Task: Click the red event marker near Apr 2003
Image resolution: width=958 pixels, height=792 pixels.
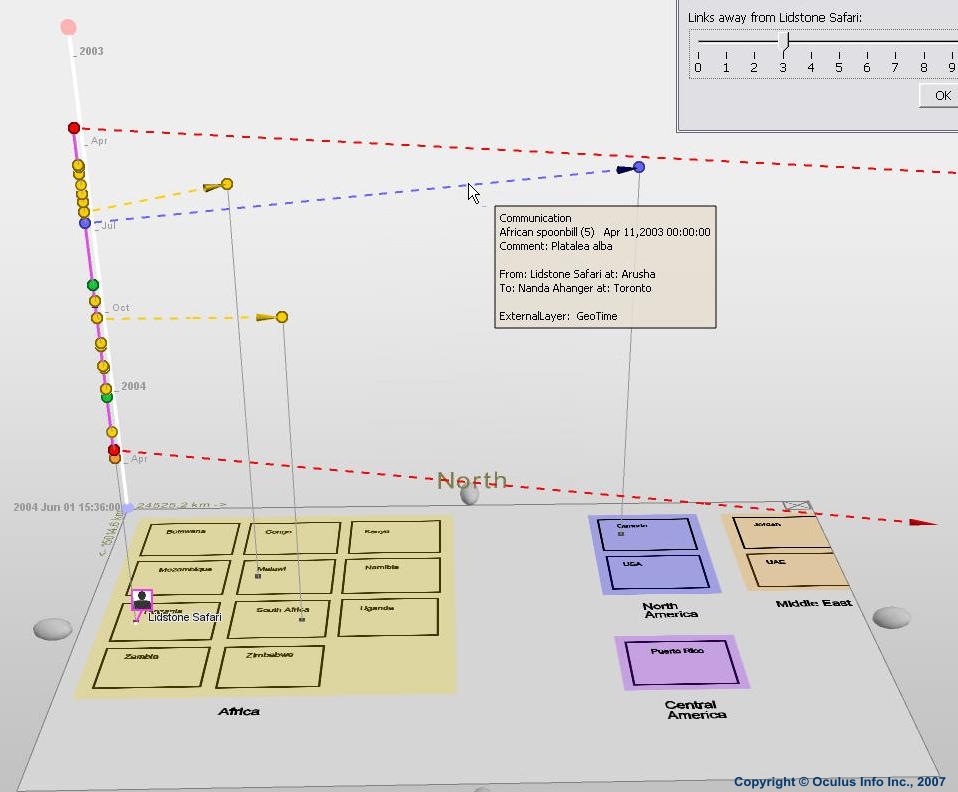Action: pyautogui.click(x=74, y=128)
